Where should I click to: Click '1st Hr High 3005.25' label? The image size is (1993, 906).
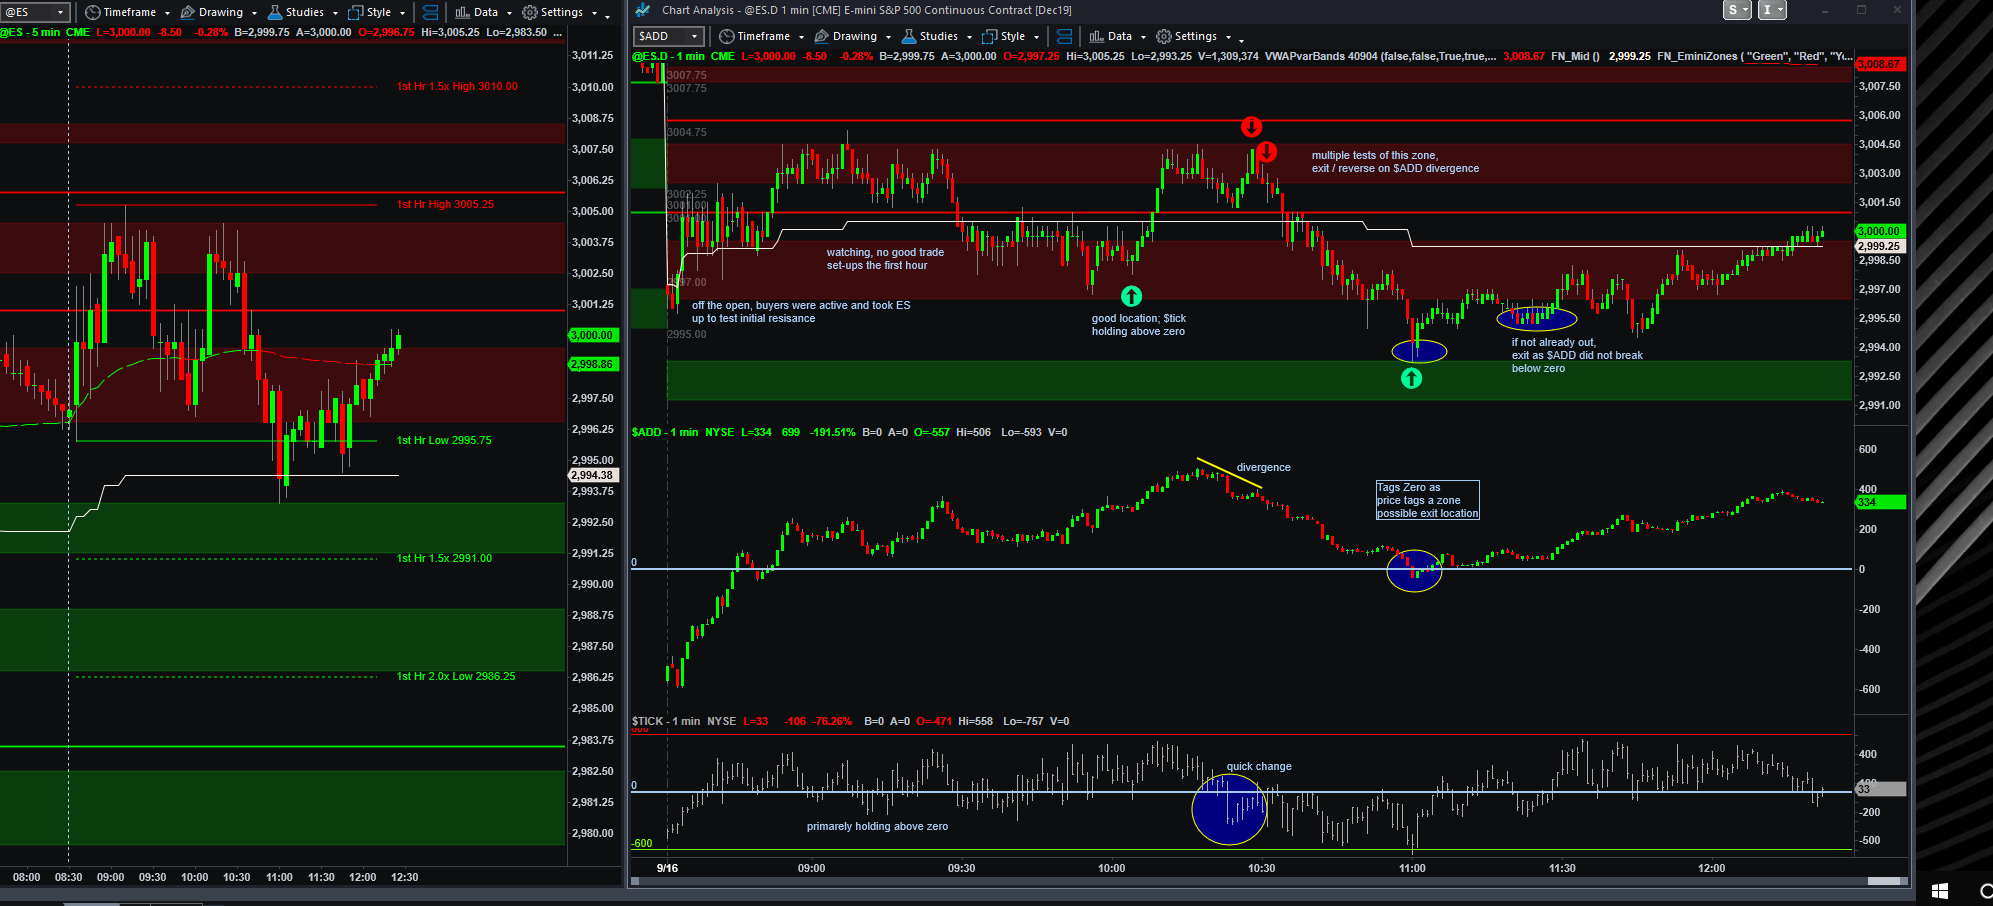click(445, 204)
